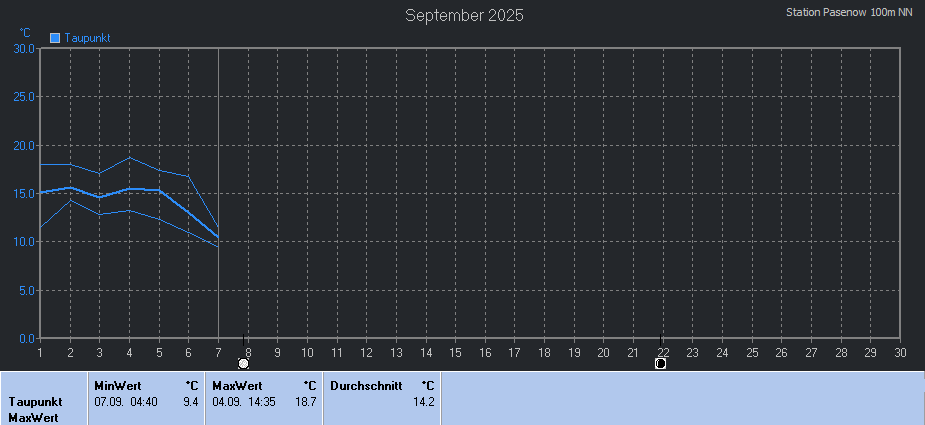
Task: Click the day 10 label on the x-axis
Action: coord(307,352)
